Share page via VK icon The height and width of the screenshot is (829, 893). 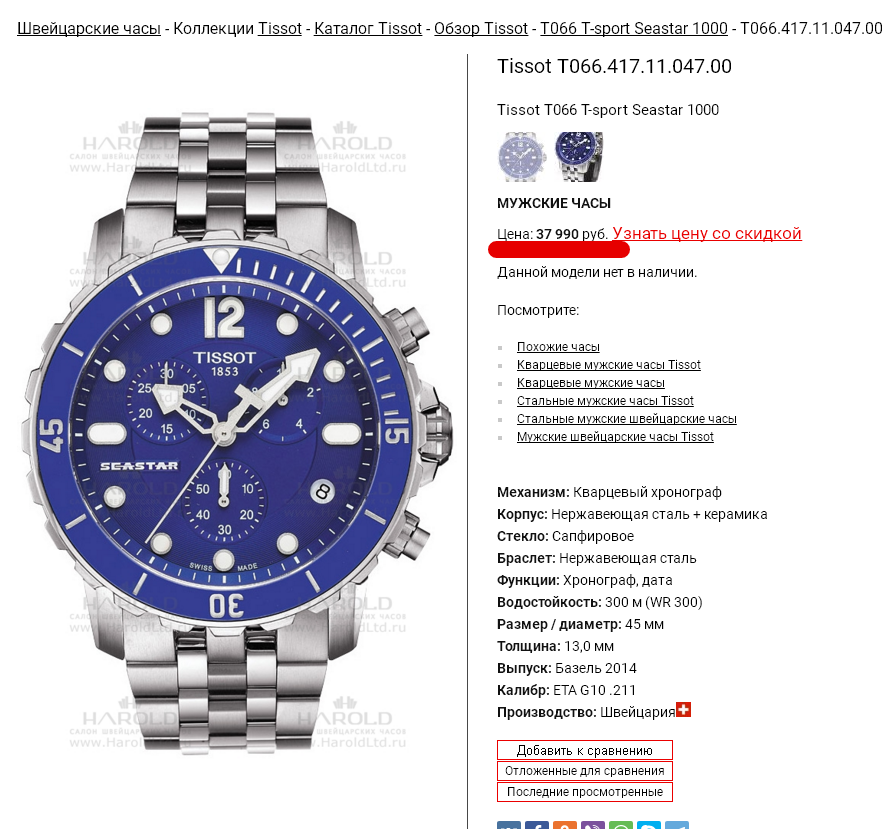coord(509,826)
